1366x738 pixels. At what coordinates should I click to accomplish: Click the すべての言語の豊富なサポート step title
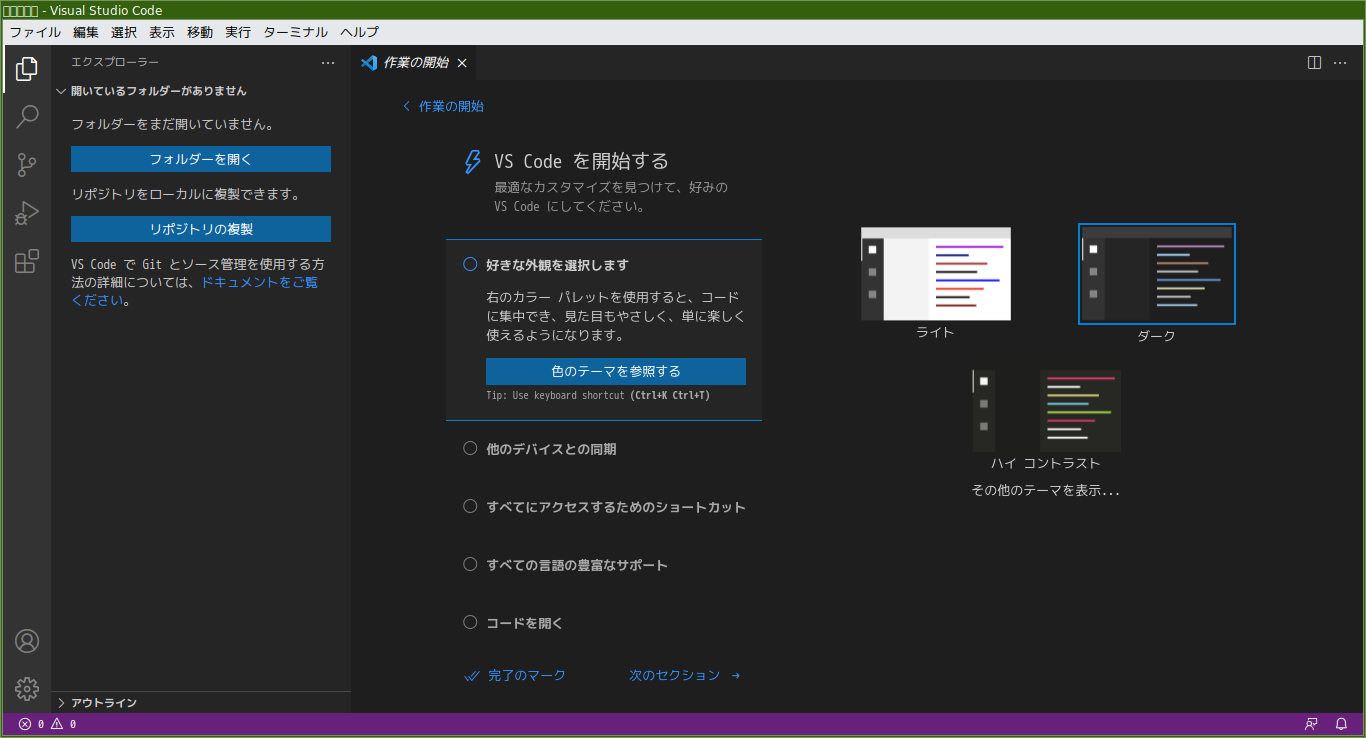(x=577, y=565)
